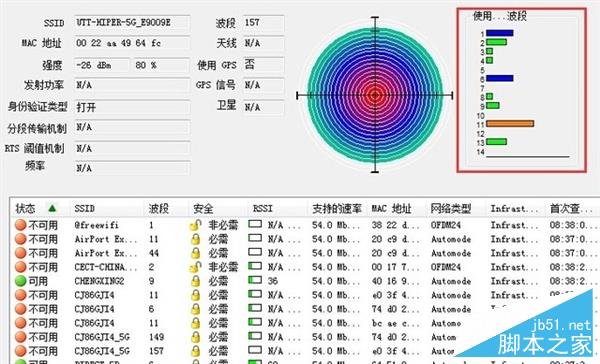Click the blue channel 6 usage bar
600x364 pixels.
(499, 78)
